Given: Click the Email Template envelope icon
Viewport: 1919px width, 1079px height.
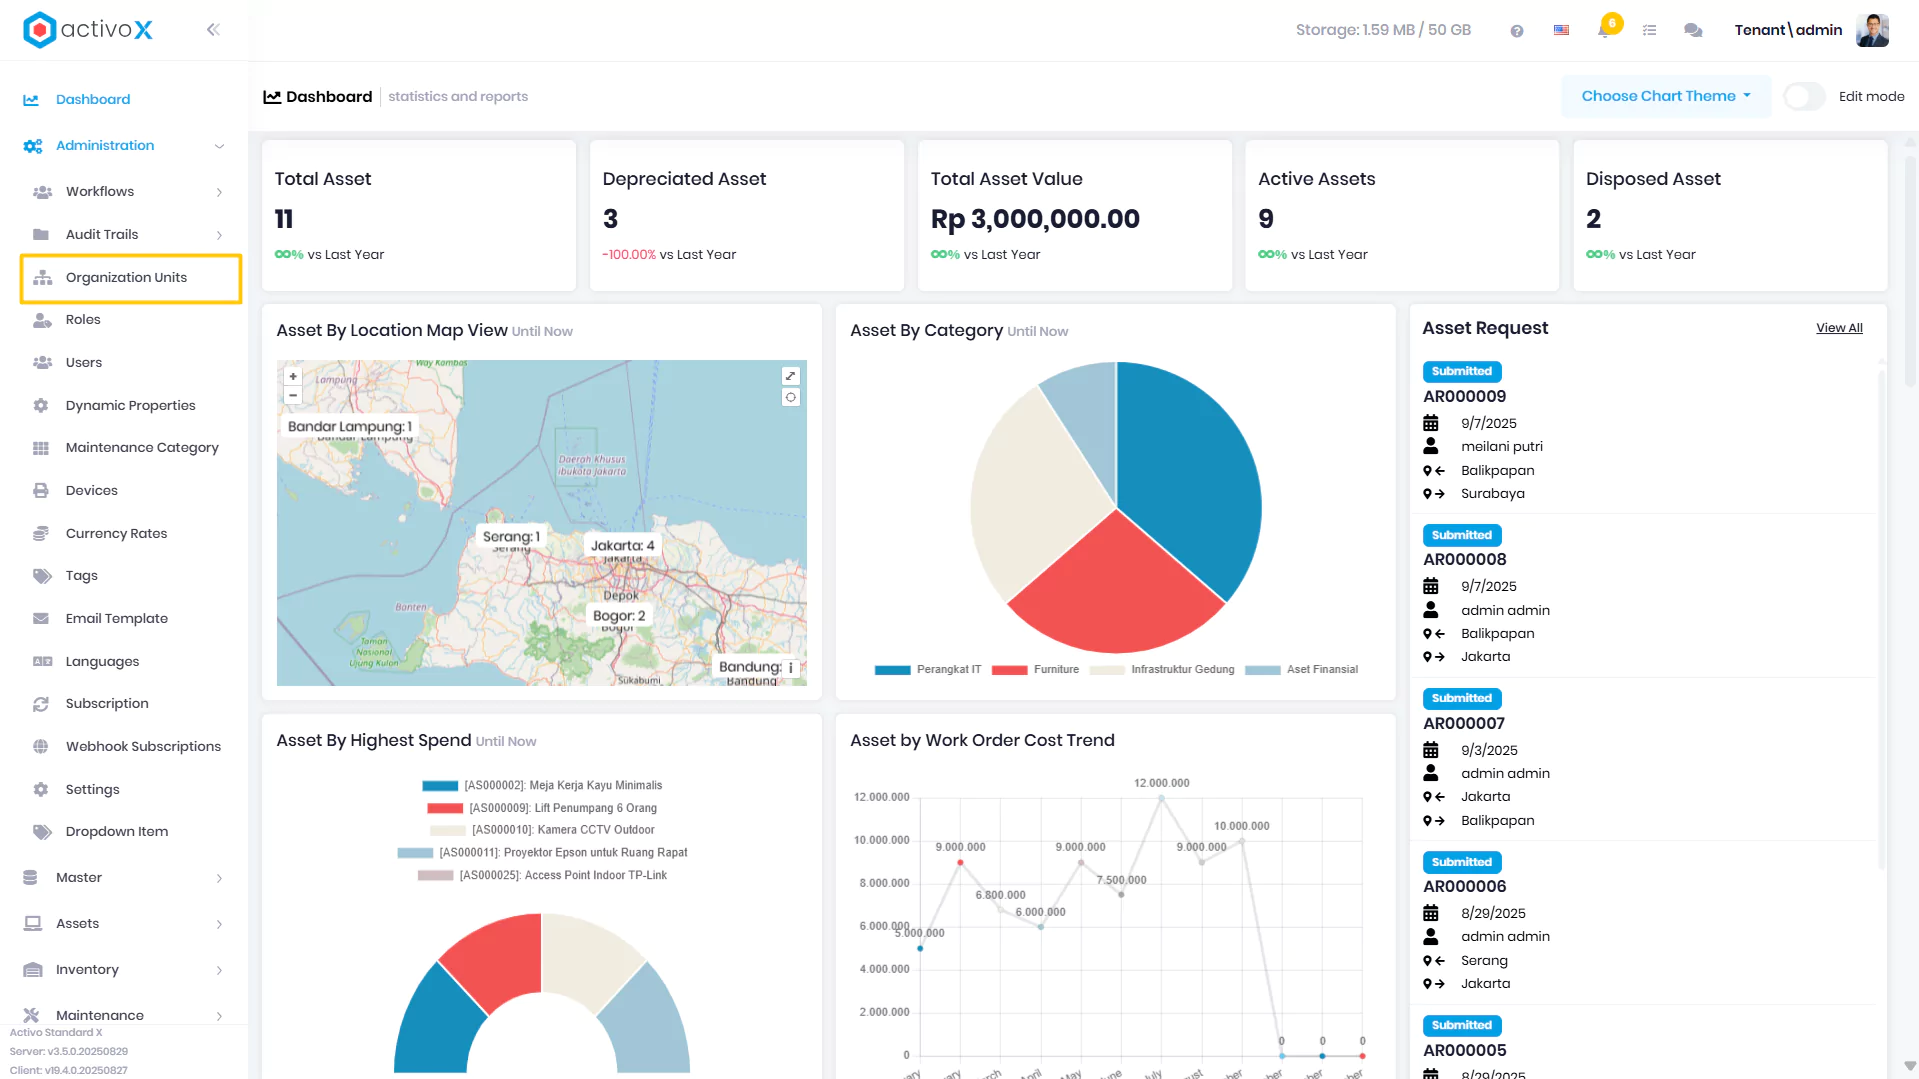Looking at the screenshot, I should coord(41,619).
